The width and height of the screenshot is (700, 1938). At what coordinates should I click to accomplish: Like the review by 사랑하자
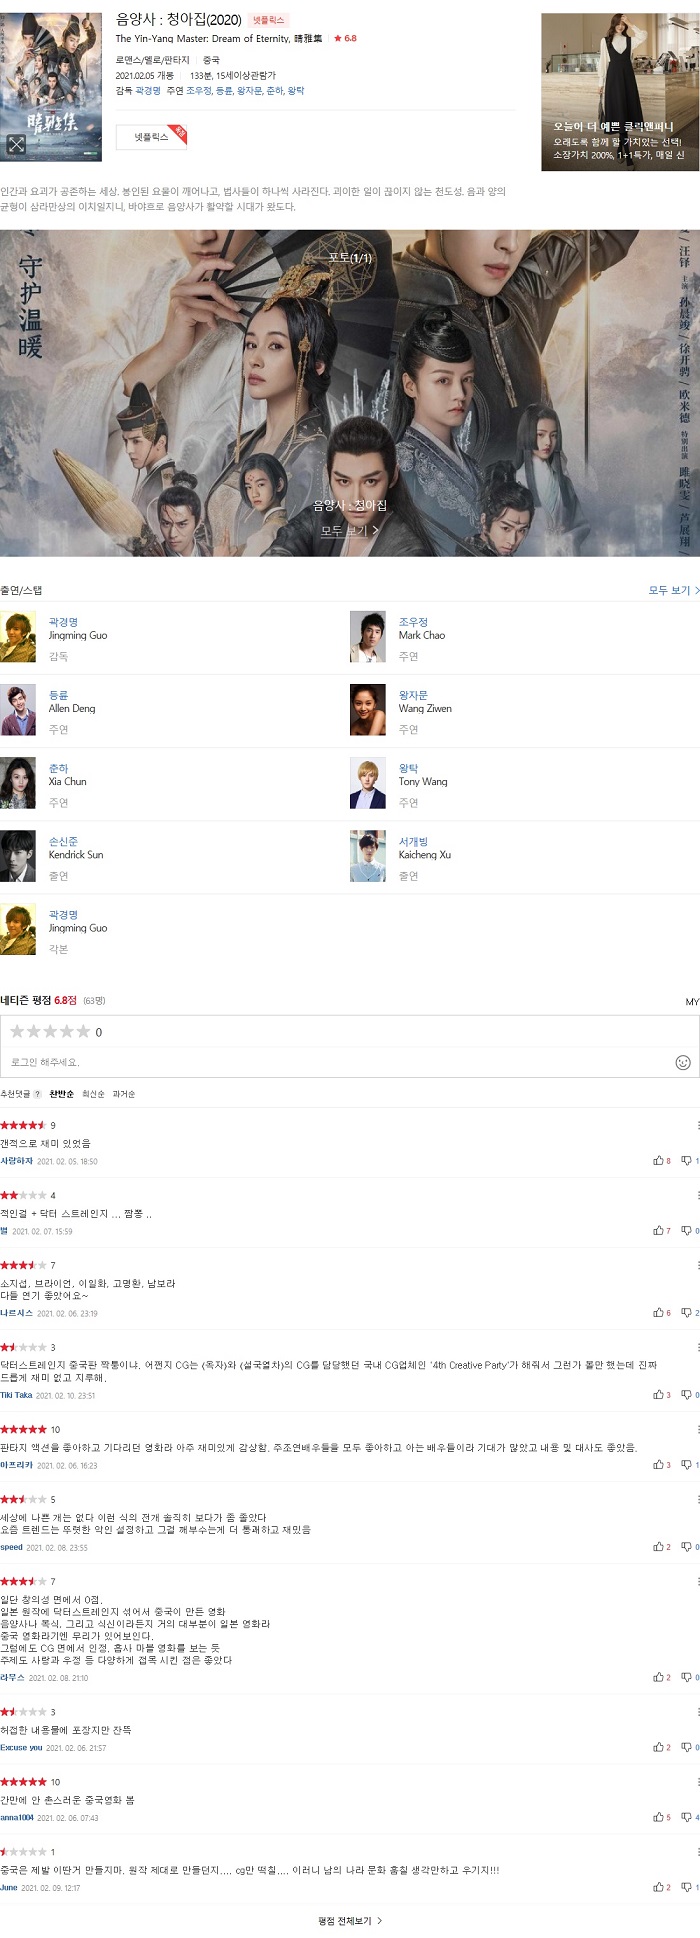662,1161
